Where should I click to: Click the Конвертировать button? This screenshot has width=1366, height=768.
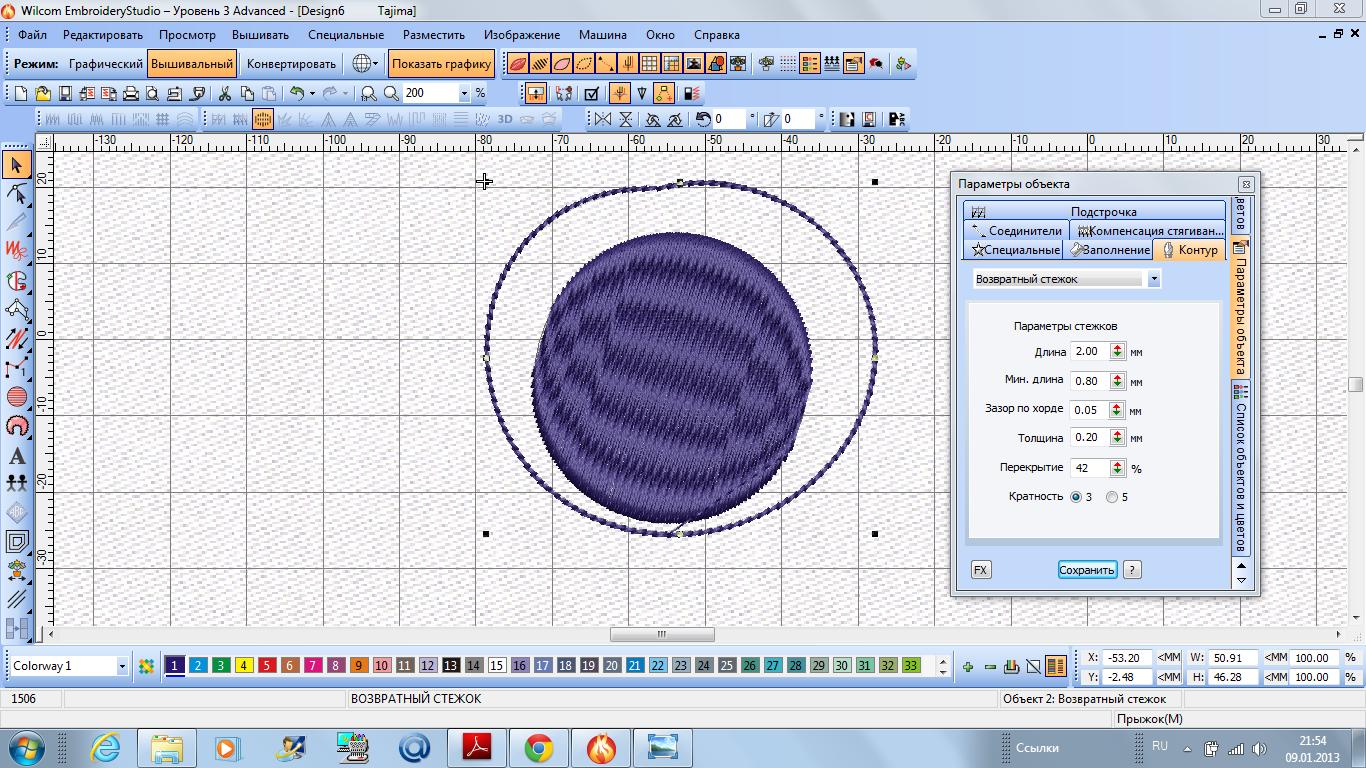pyautogui.click(x=291, y=64)
